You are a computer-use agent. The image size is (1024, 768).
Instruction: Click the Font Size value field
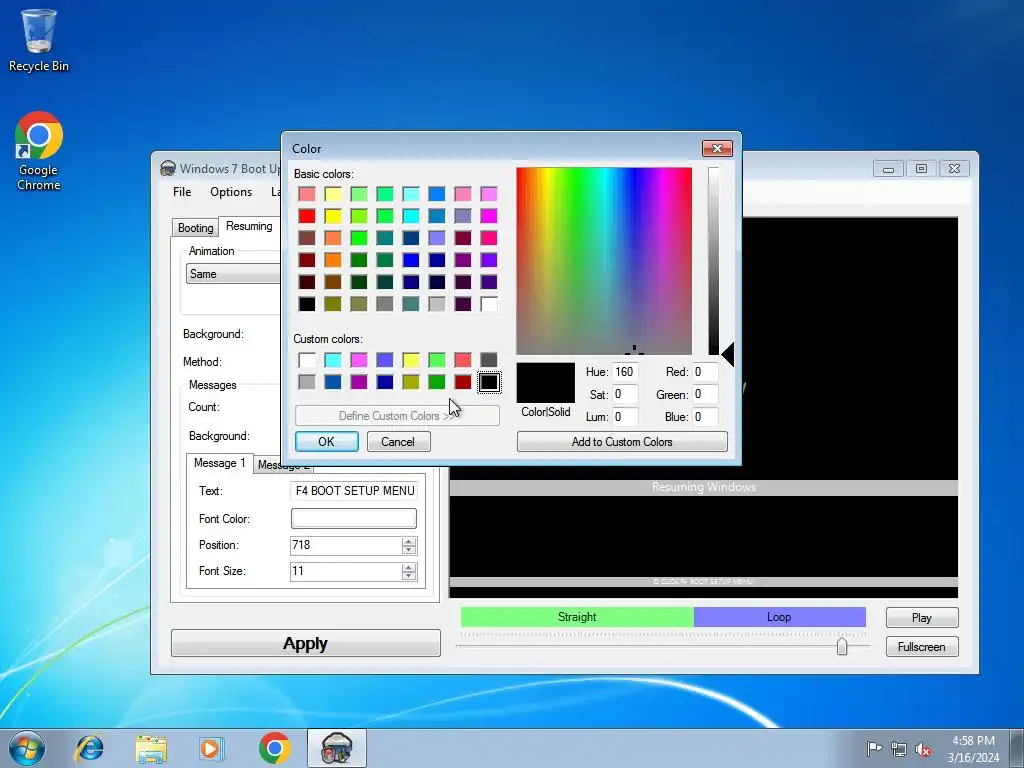click(346, 571)
